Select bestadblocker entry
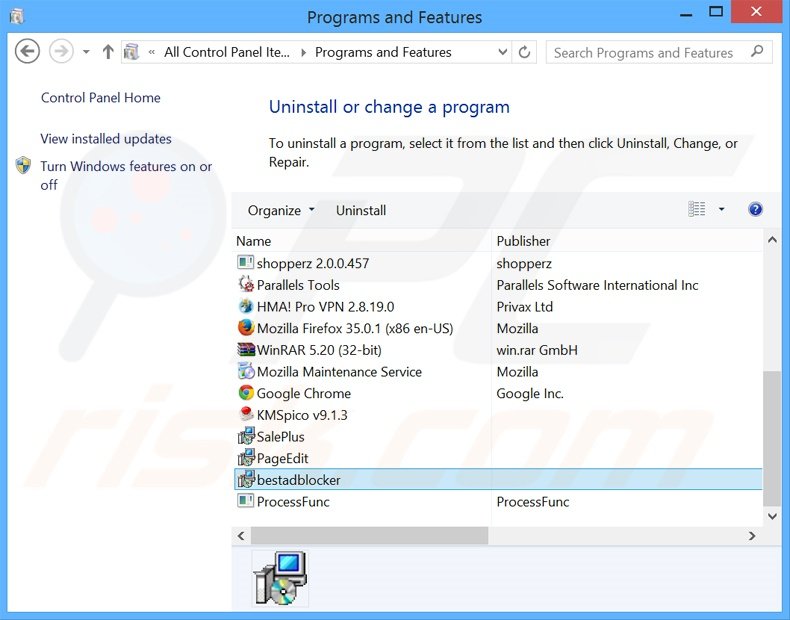790x620 pixels. (498, 479)
